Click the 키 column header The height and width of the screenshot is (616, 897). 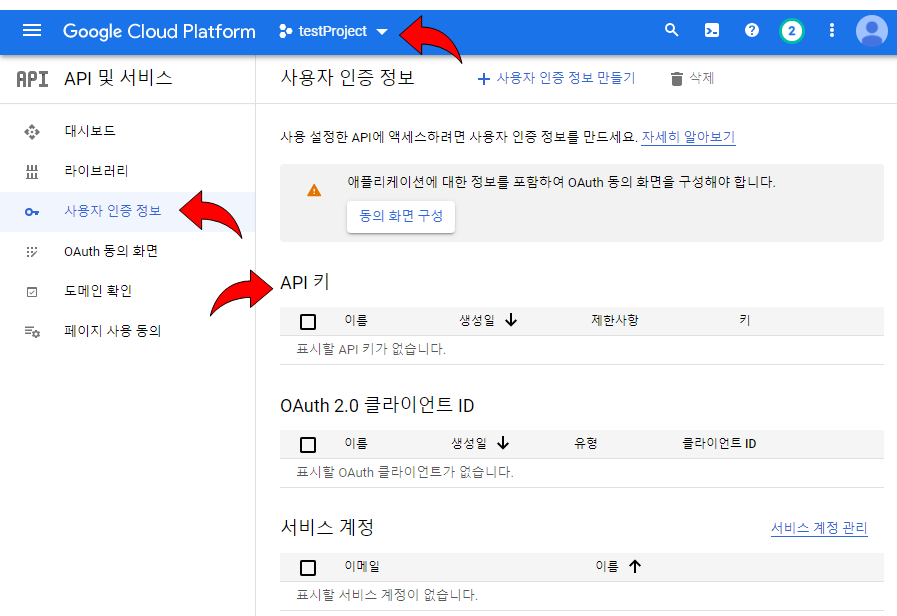(744, 320)
